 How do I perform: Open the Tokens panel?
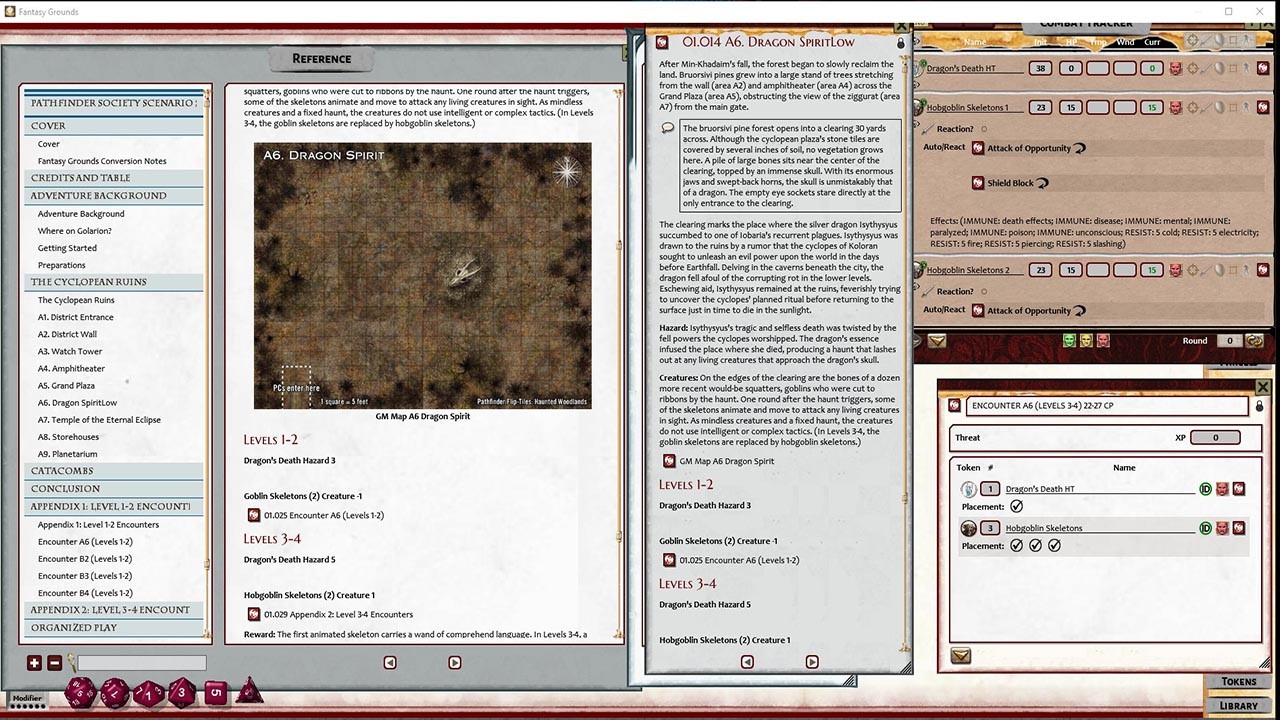click(x=1239, y=681)
